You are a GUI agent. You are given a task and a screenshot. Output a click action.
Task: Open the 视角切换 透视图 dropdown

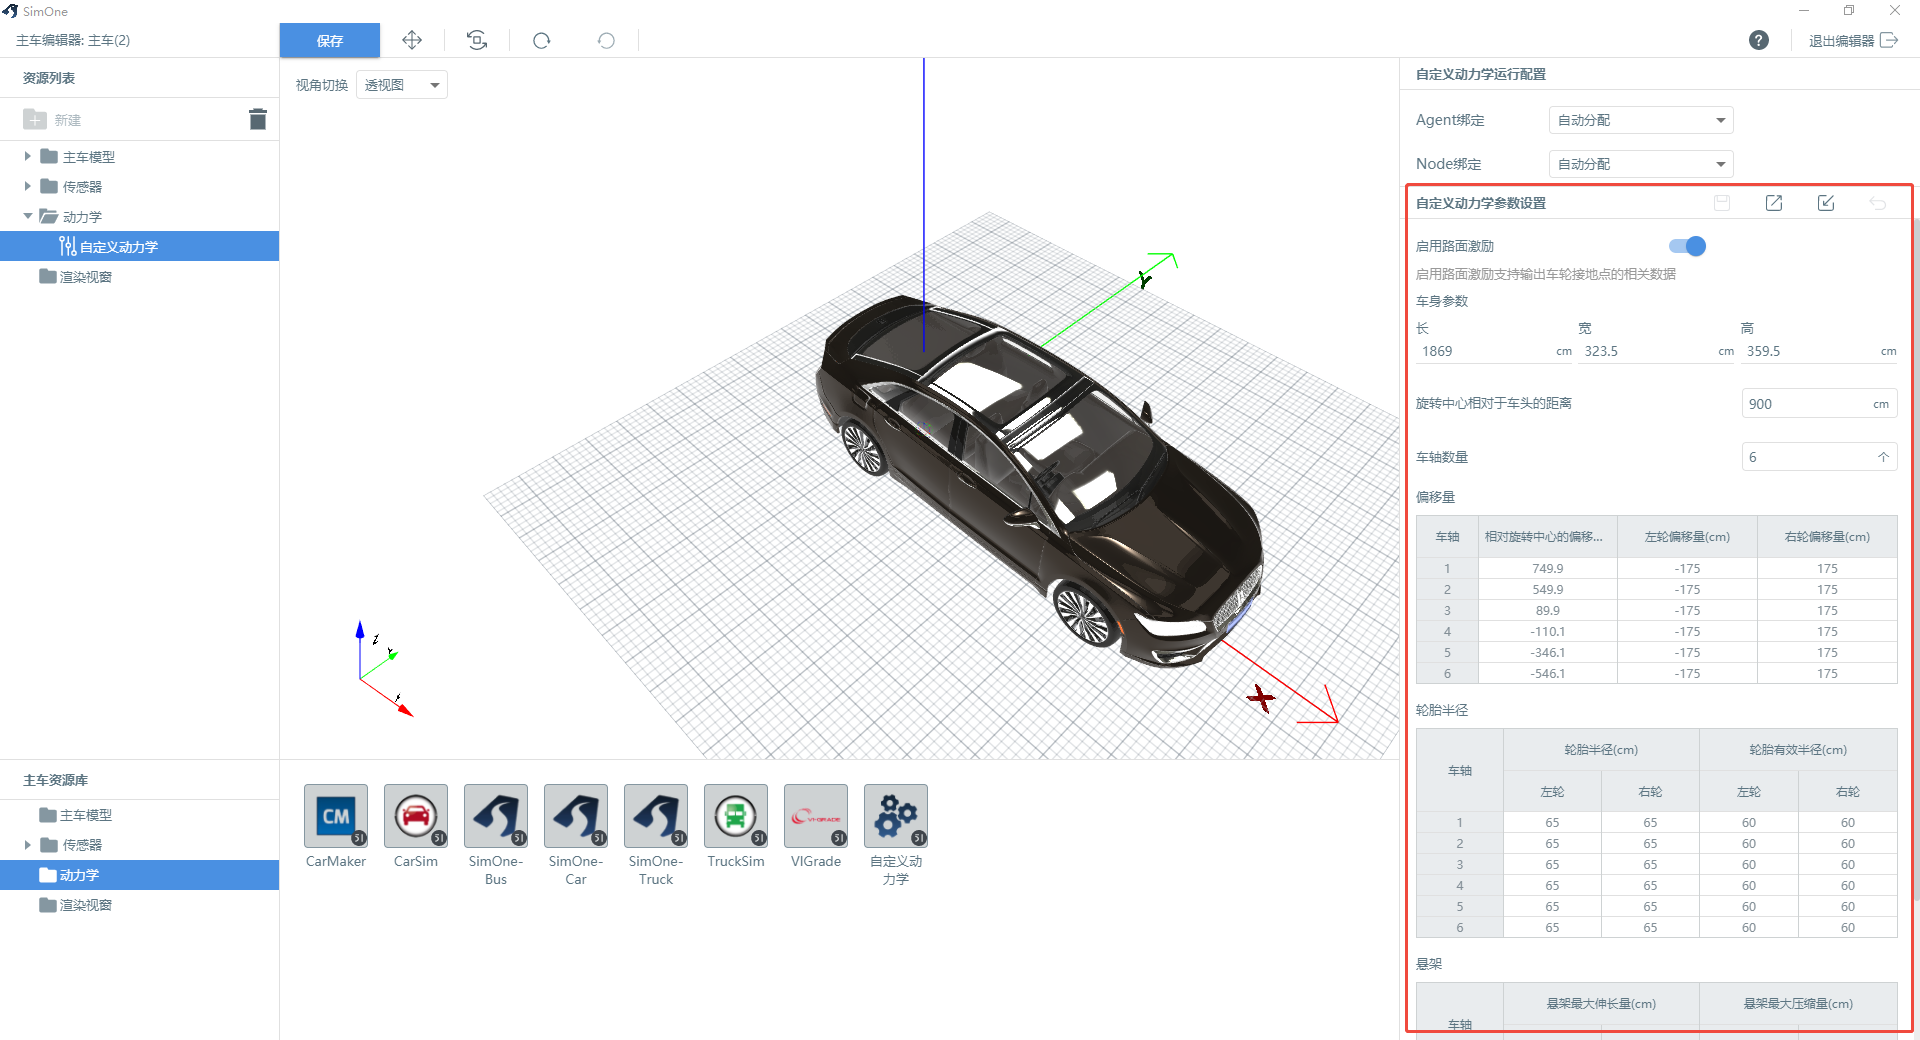coord(402,85)
